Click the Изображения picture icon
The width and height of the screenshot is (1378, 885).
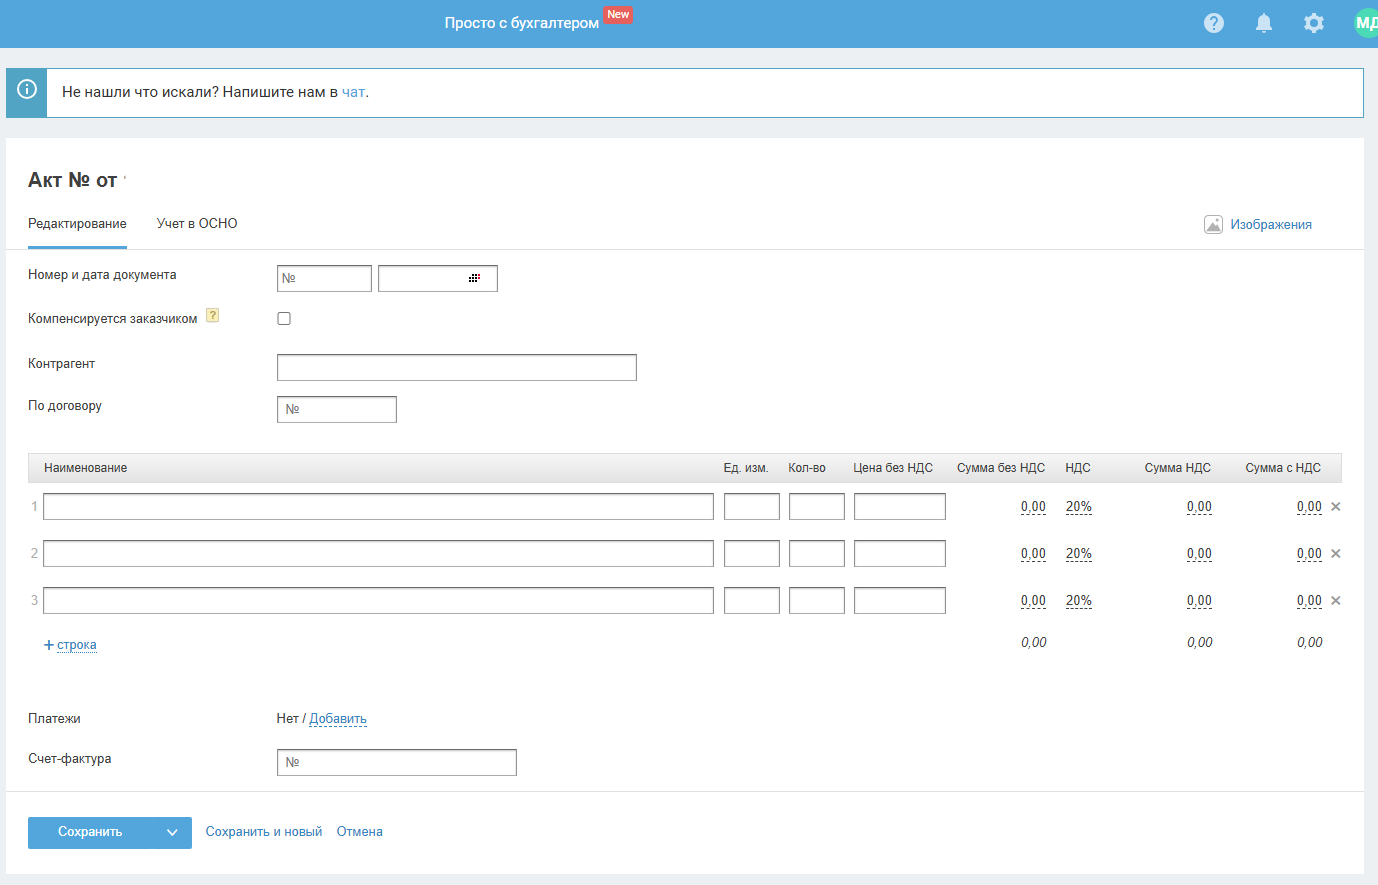click(1213, 225)
